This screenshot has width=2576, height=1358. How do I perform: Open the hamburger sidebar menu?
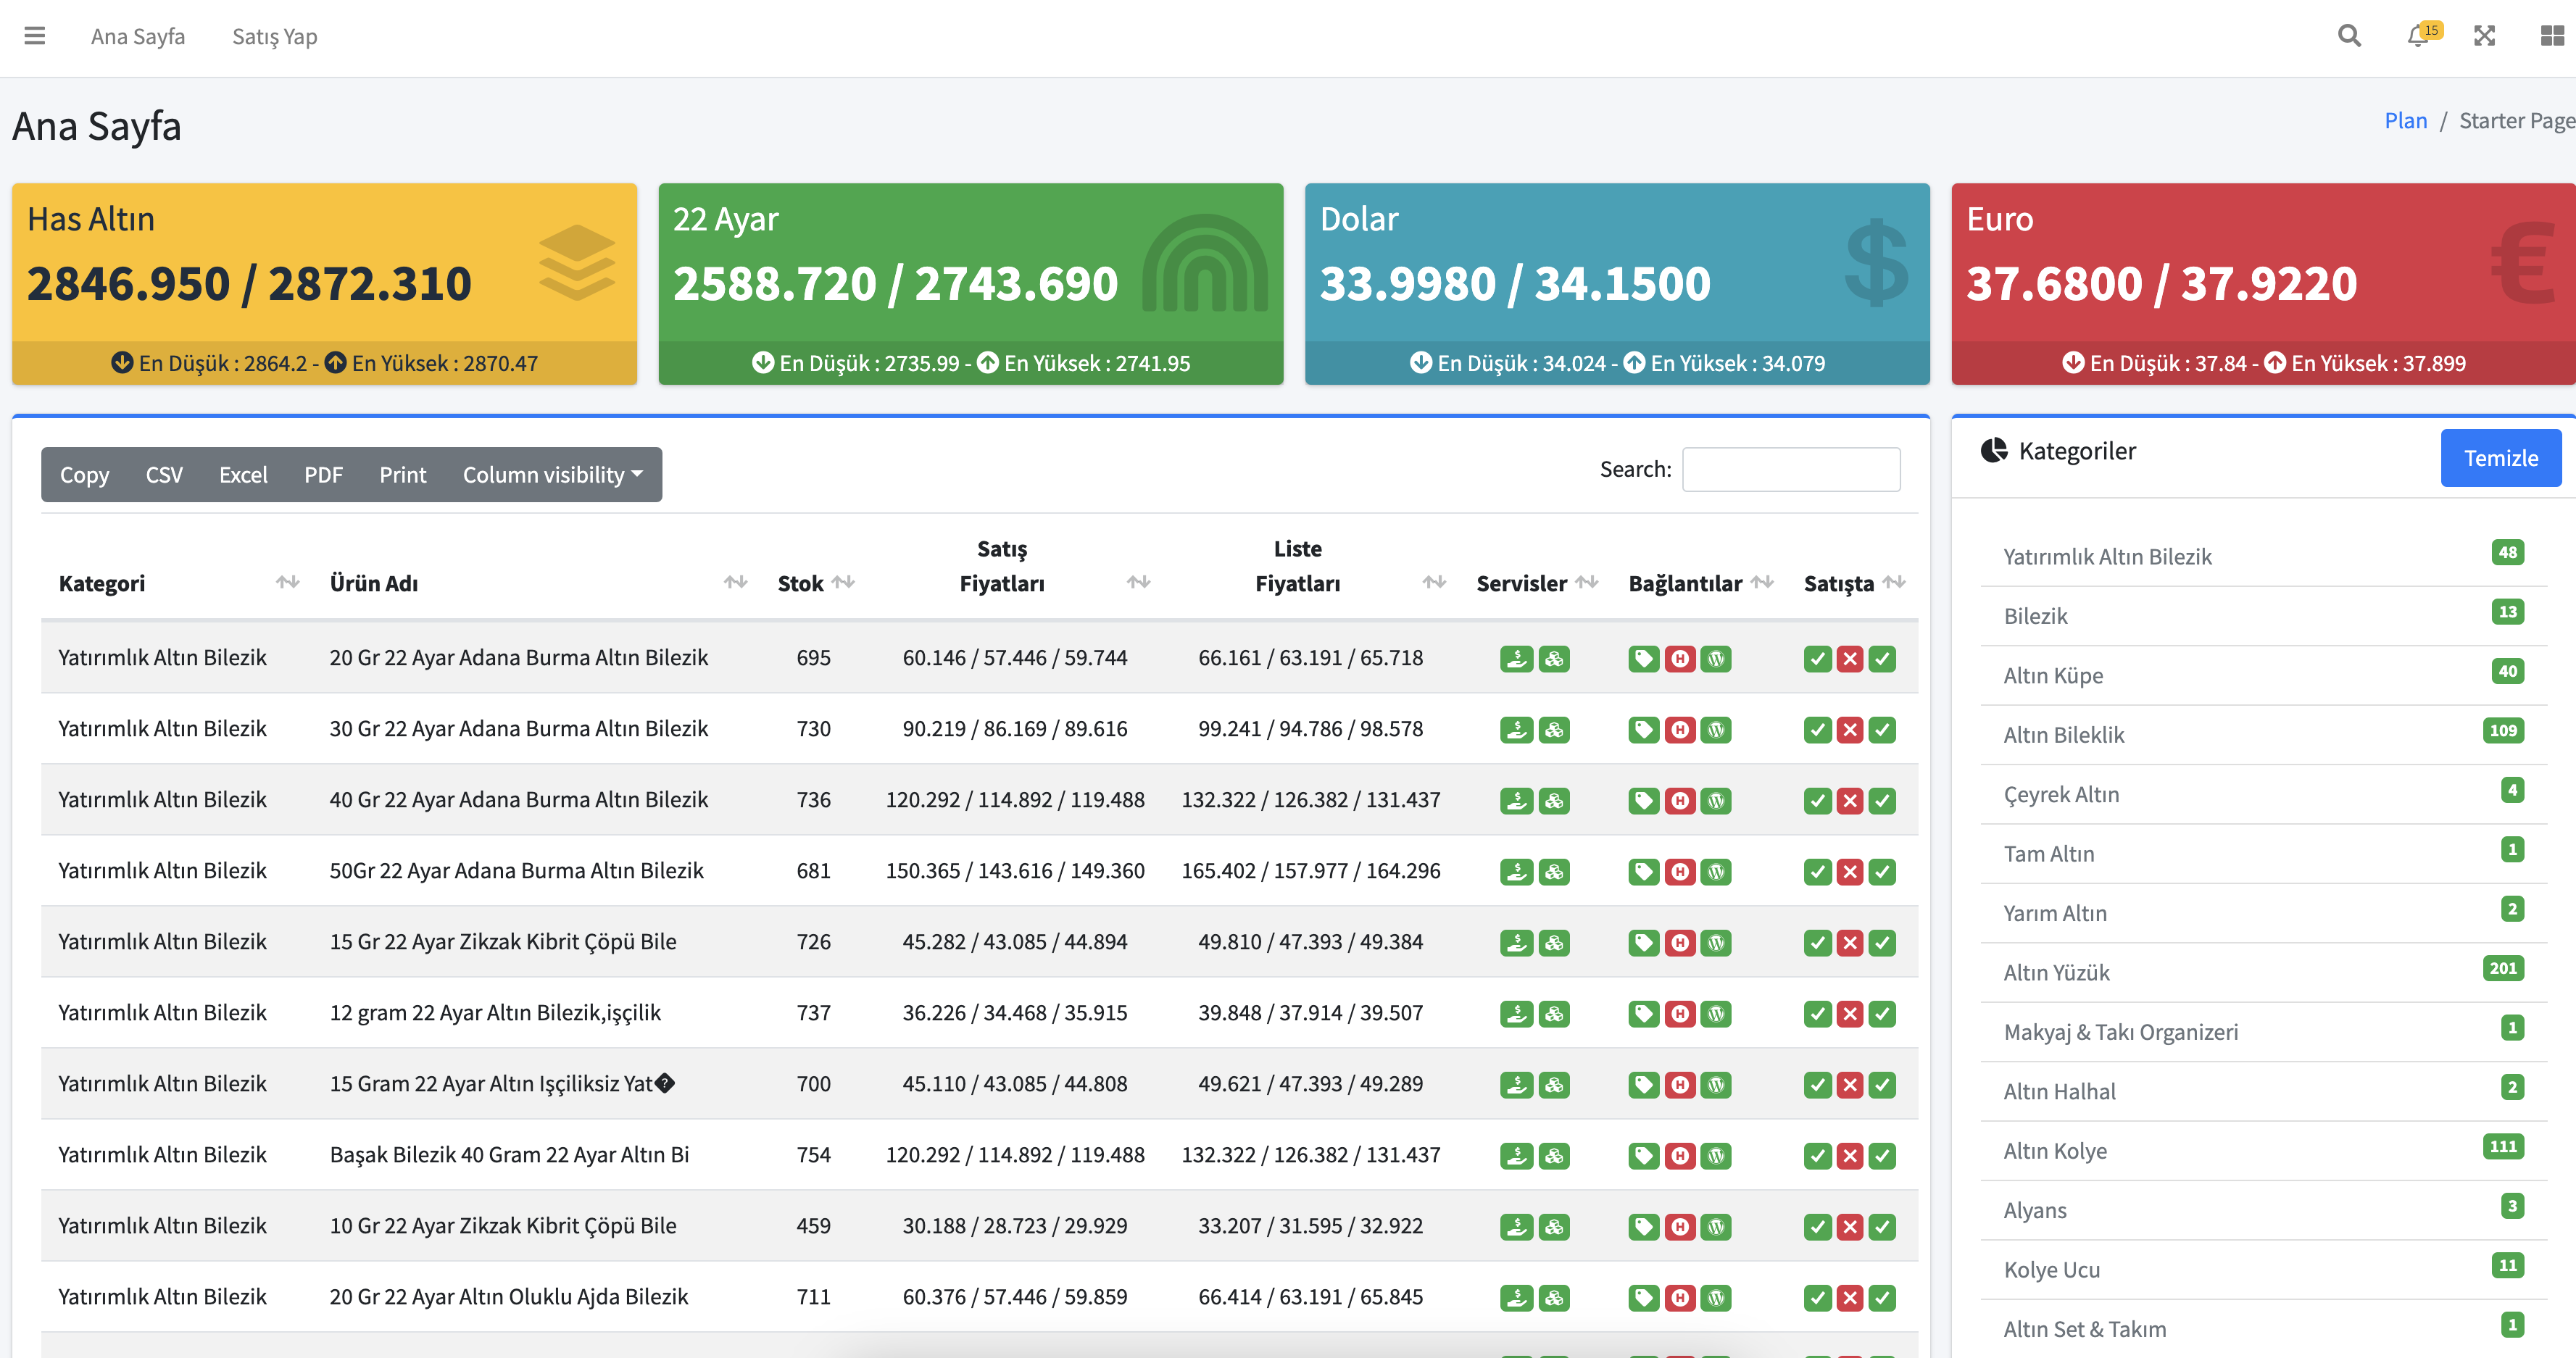point(35,36)
